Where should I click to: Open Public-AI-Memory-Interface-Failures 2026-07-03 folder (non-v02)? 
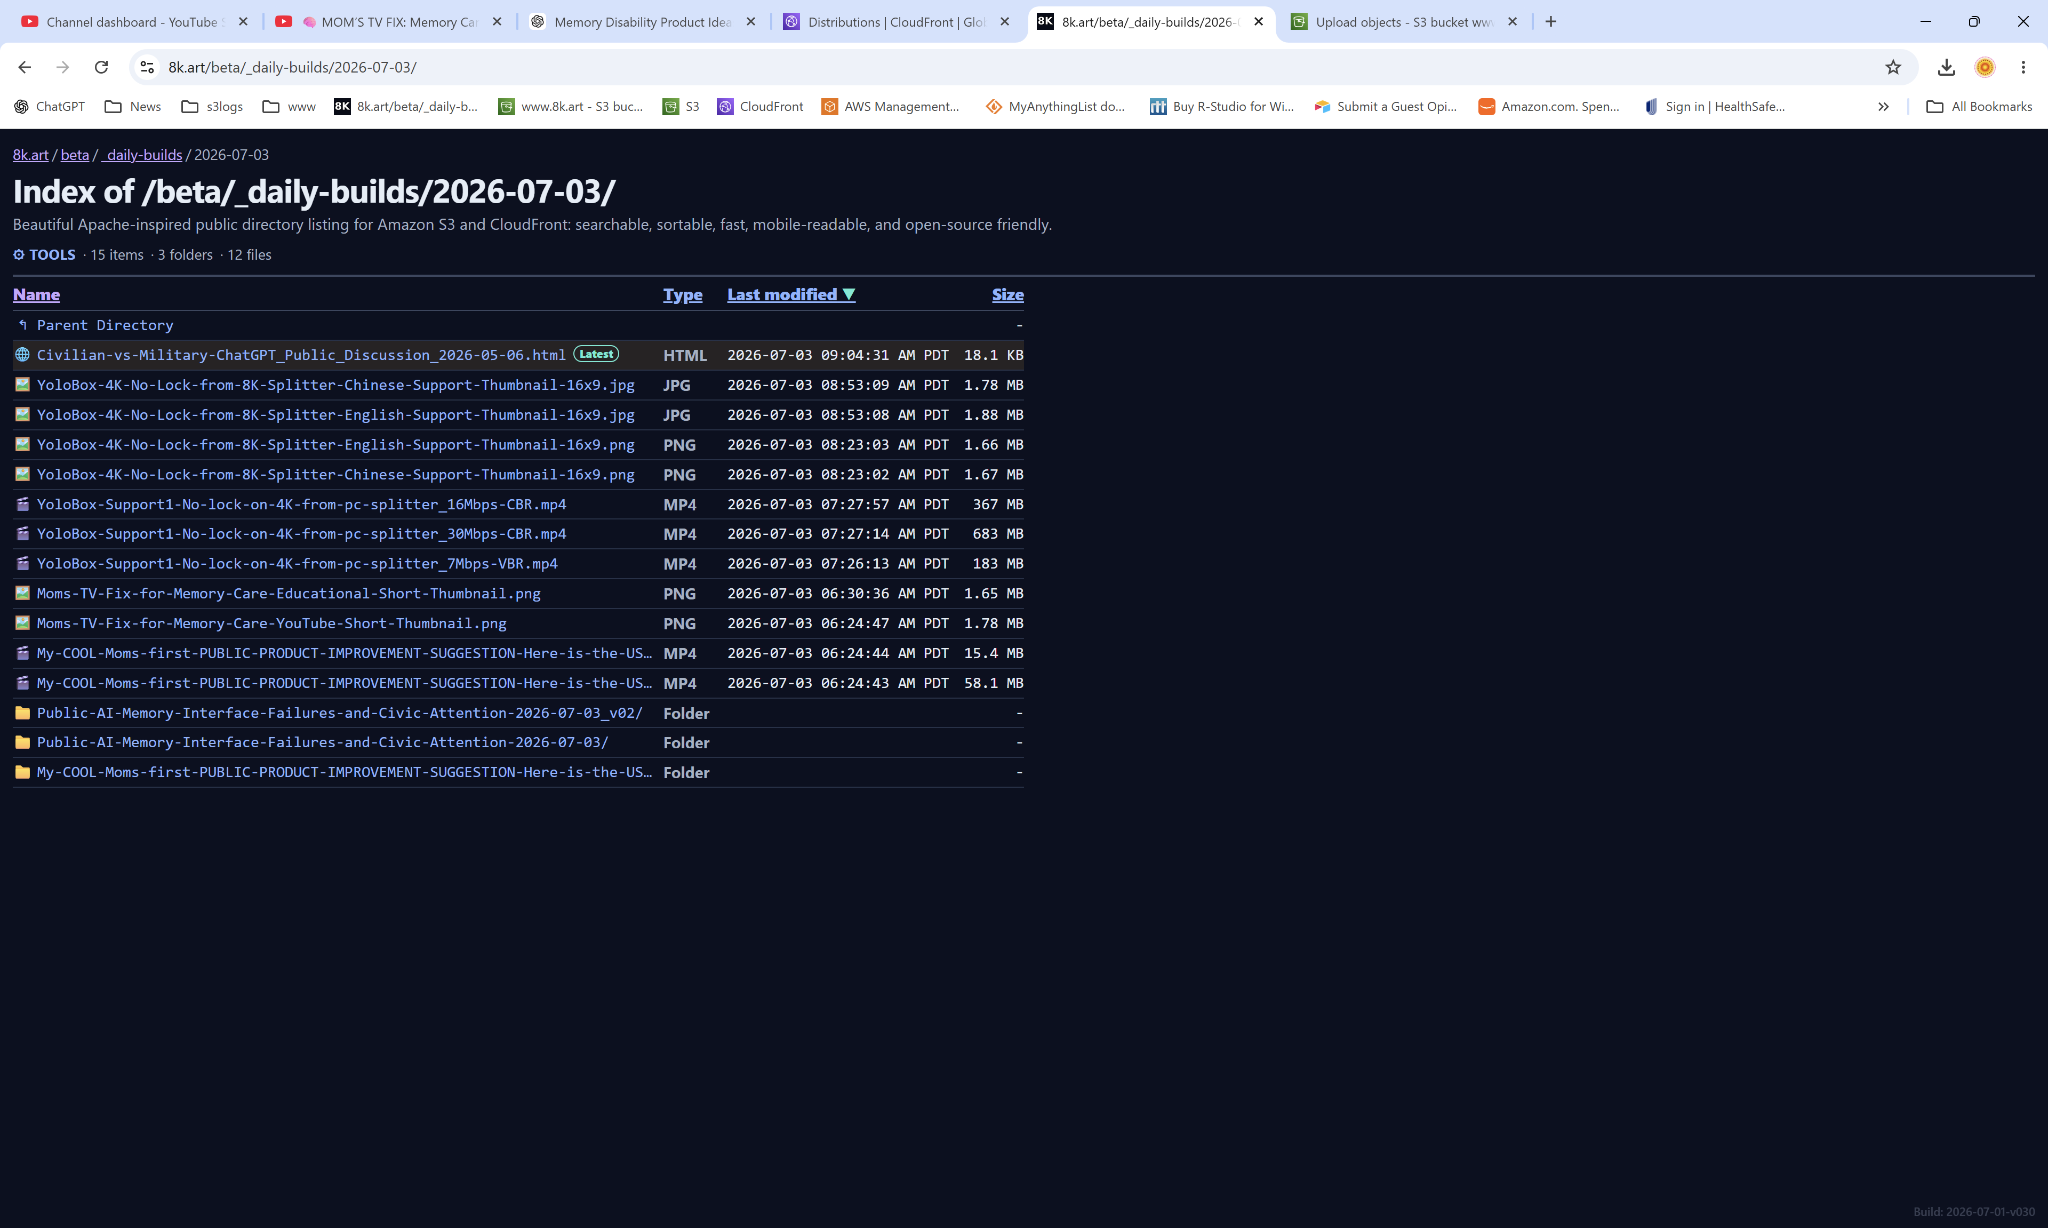click(x=323, y=742)
